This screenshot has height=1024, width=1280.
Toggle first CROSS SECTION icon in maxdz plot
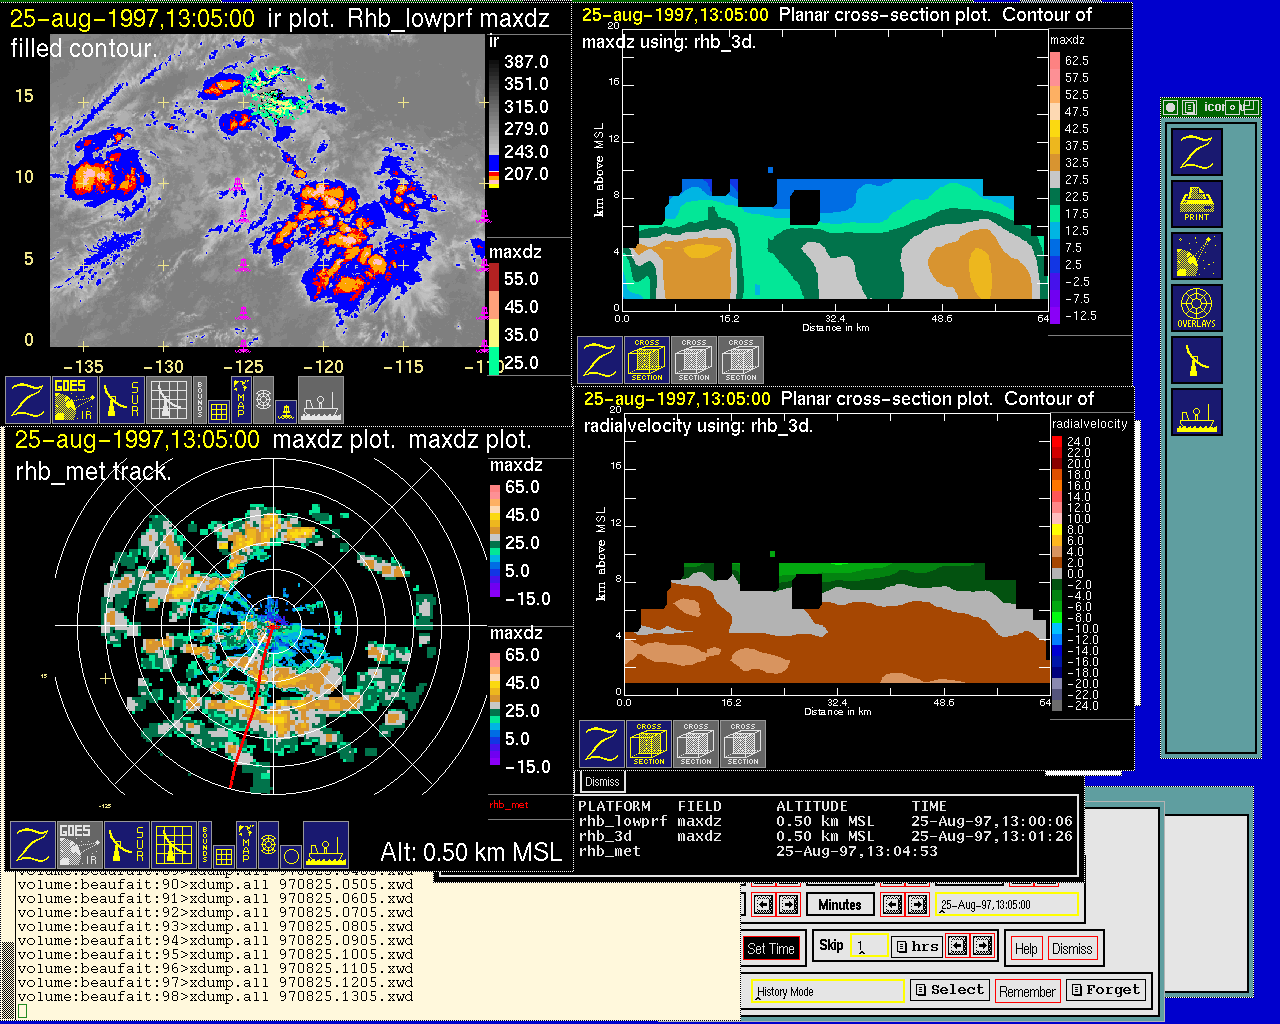point(646,360)
